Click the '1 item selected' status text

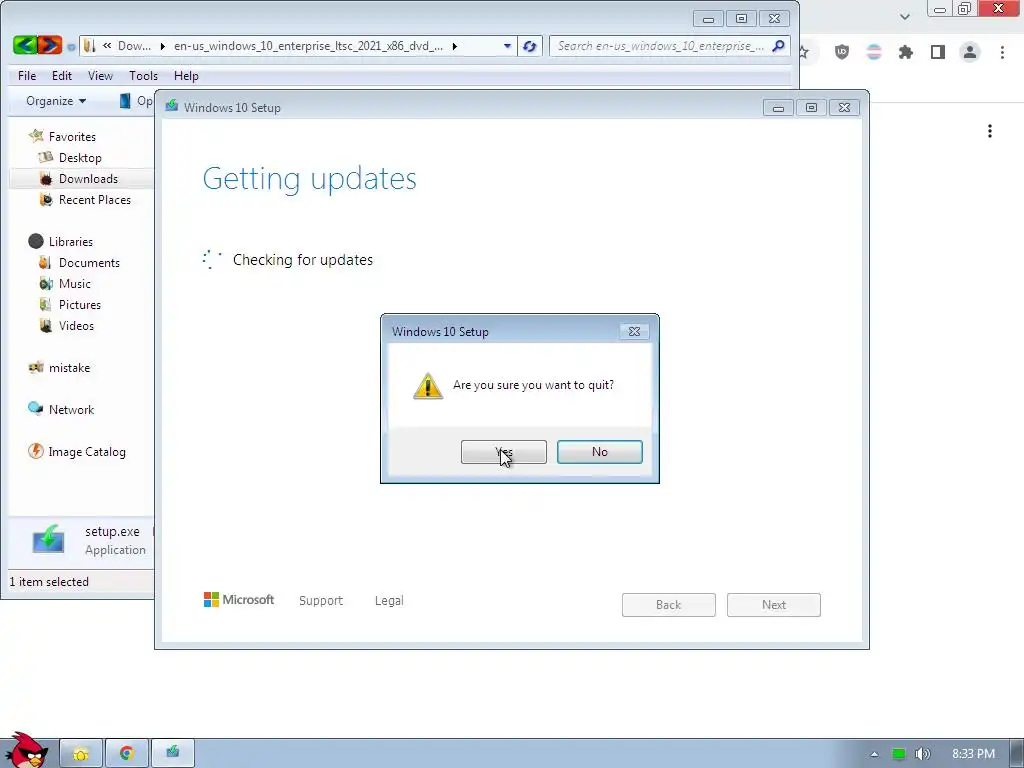point(49,581)
